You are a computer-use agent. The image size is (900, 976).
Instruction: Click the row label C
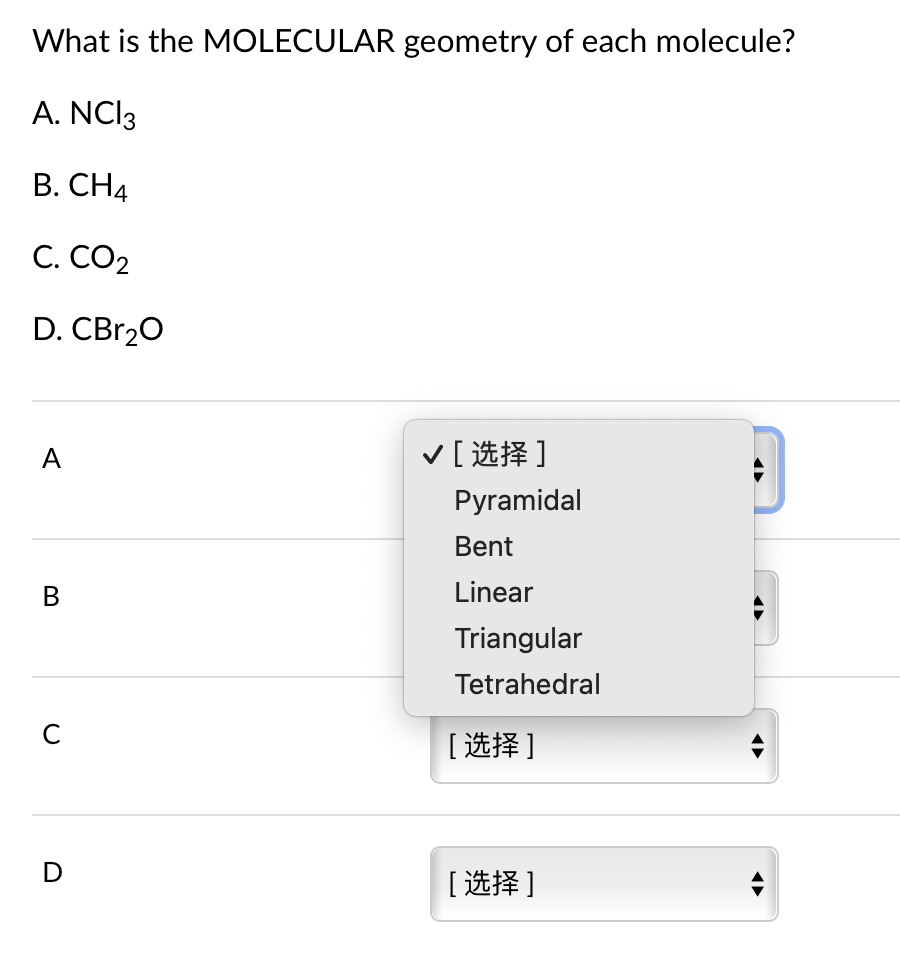(x=51, y=735)
